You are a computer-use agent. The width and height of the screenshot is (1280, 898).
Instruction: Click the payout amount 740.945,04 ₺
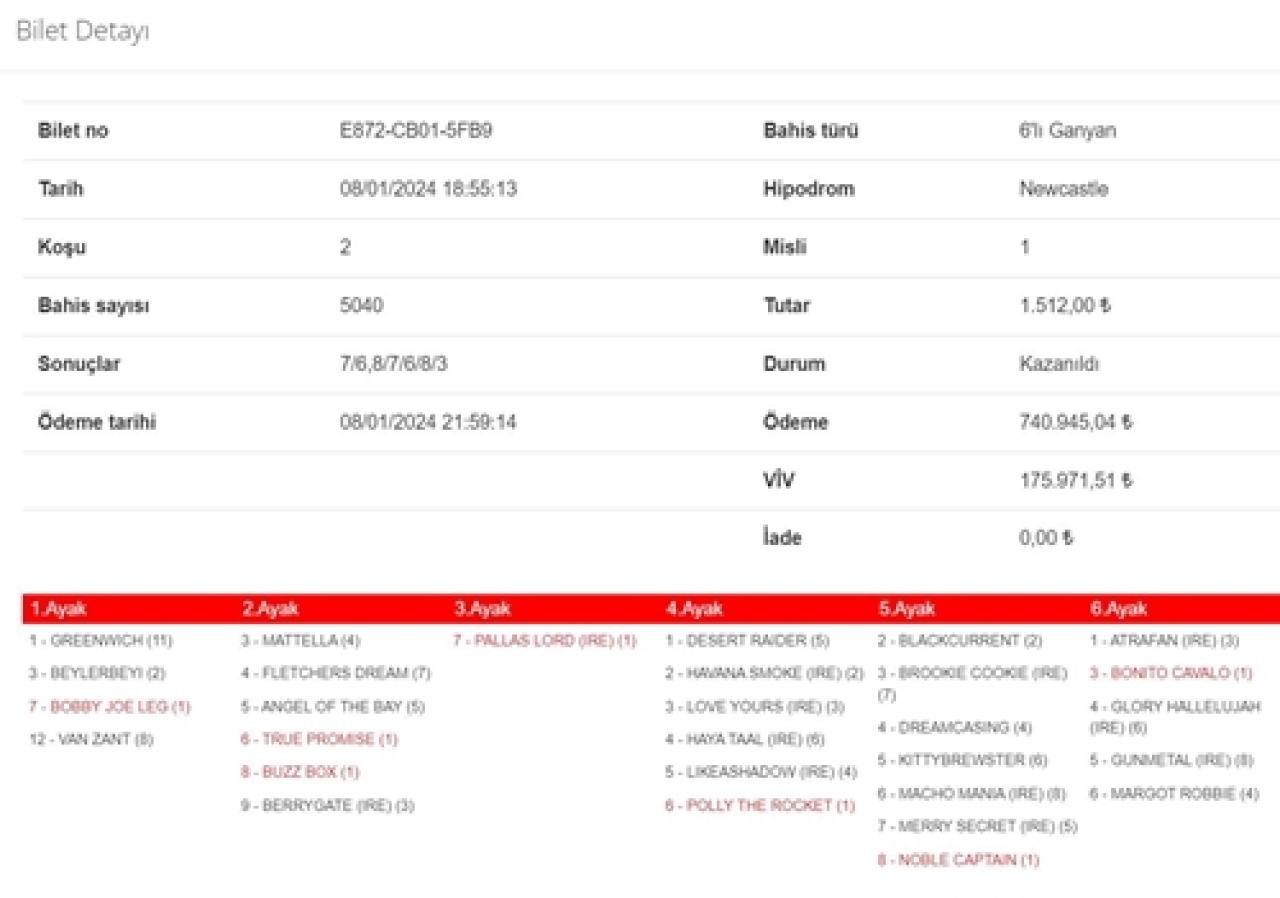(x=1075, y=423)
